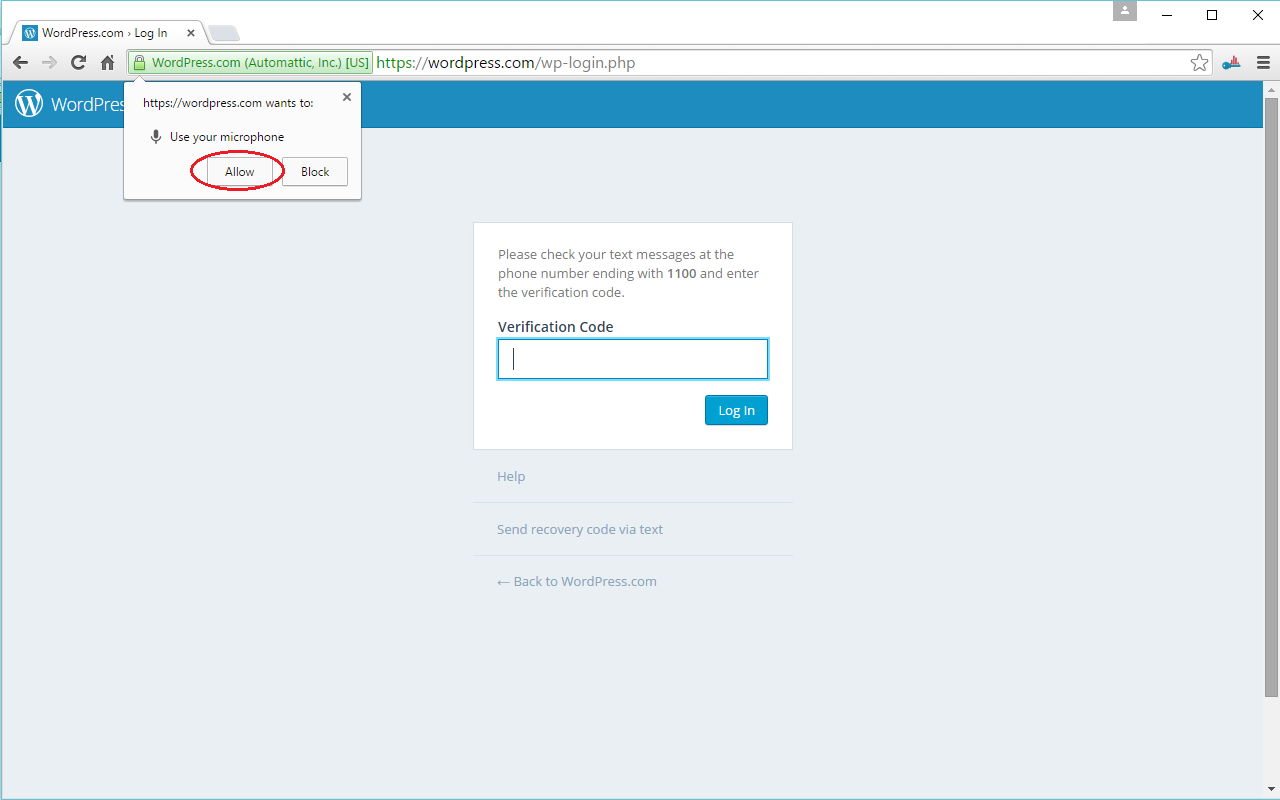Click the 'Use your microphone' text
This screenshot has height=800, width=1280.
point(227,137)
